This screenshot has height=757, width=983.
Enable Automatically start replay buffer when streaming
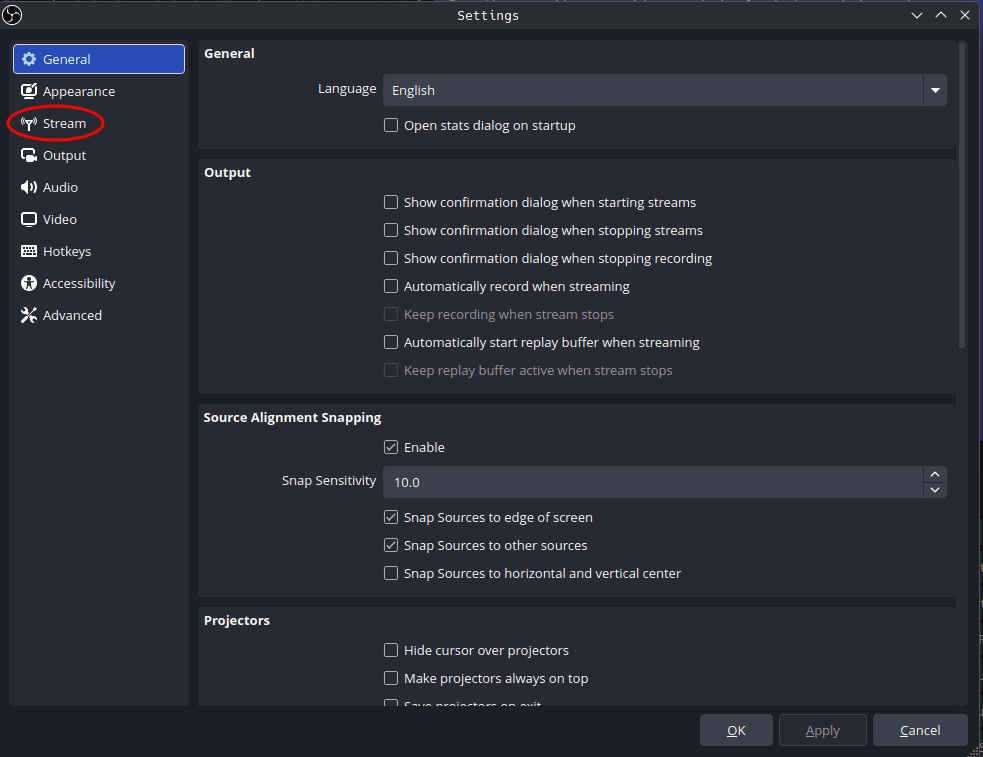391,342
